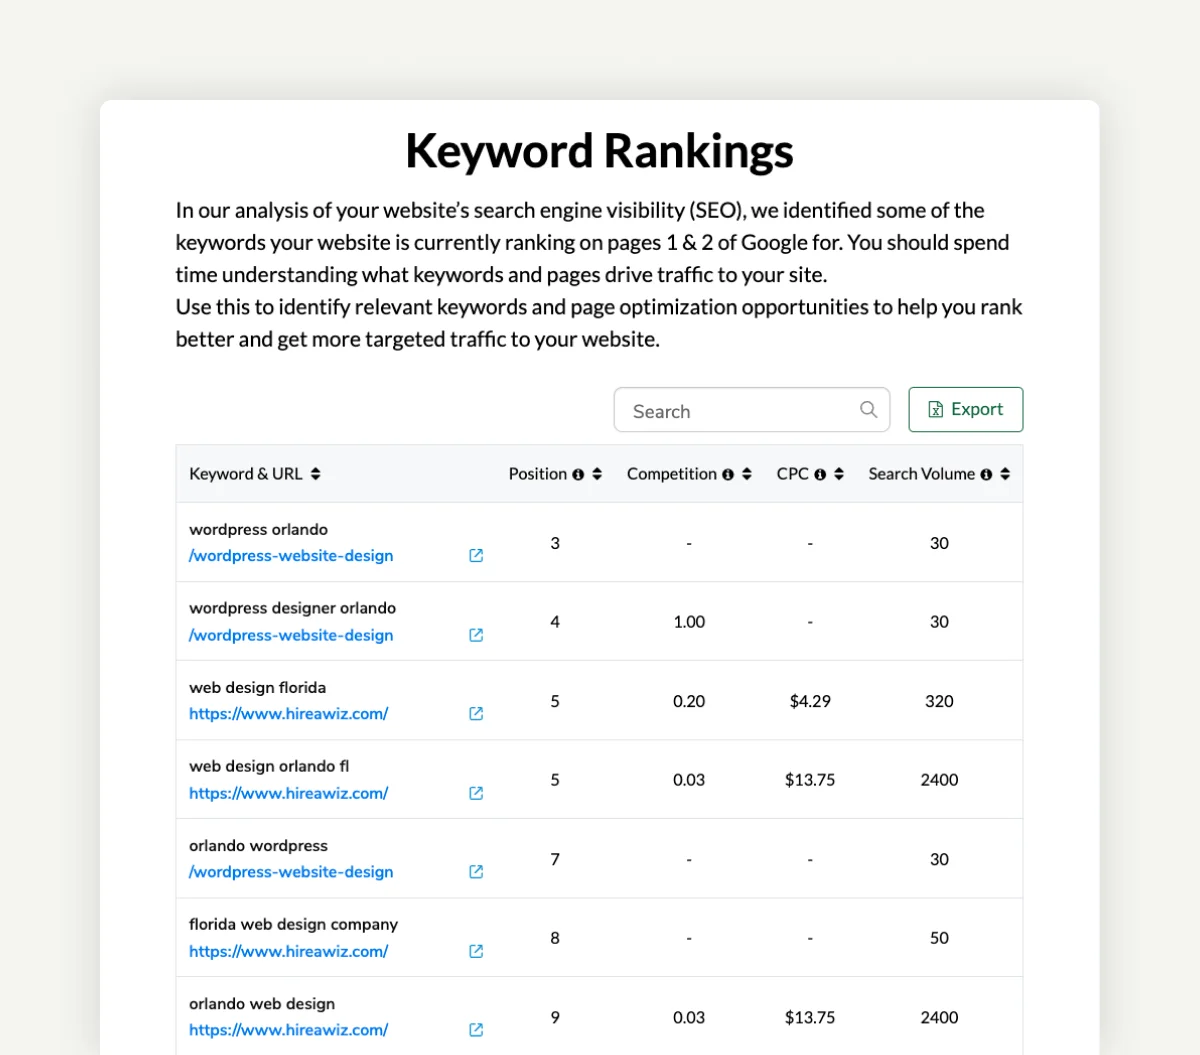Show info tooltip for Search Volume column
The width and height of the screenshot is (1200, 1055).
point(986,475)
